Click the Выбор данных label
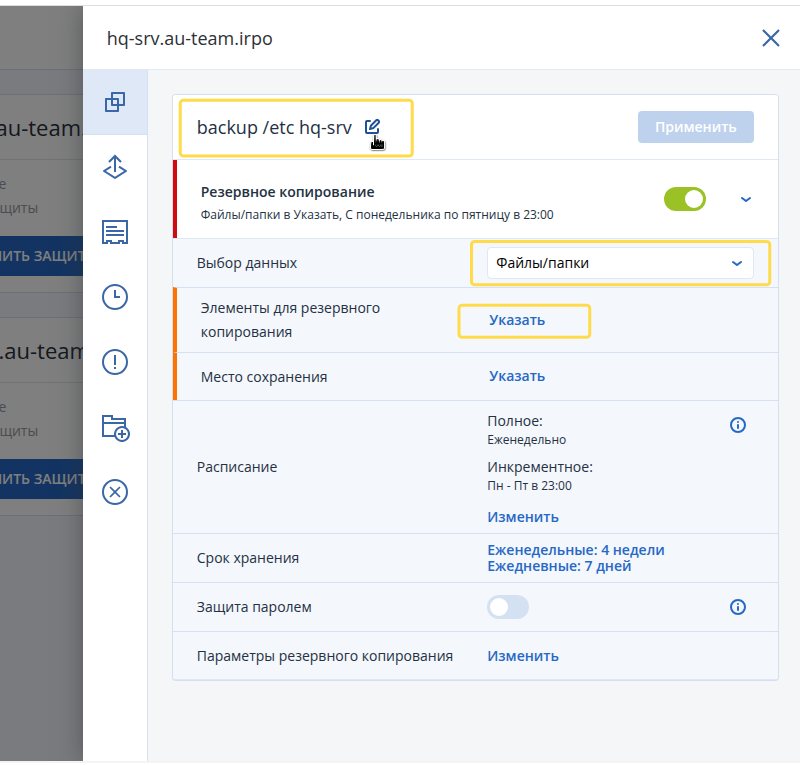800x765 pixels. pyautogui.click(x=247, y=263)
